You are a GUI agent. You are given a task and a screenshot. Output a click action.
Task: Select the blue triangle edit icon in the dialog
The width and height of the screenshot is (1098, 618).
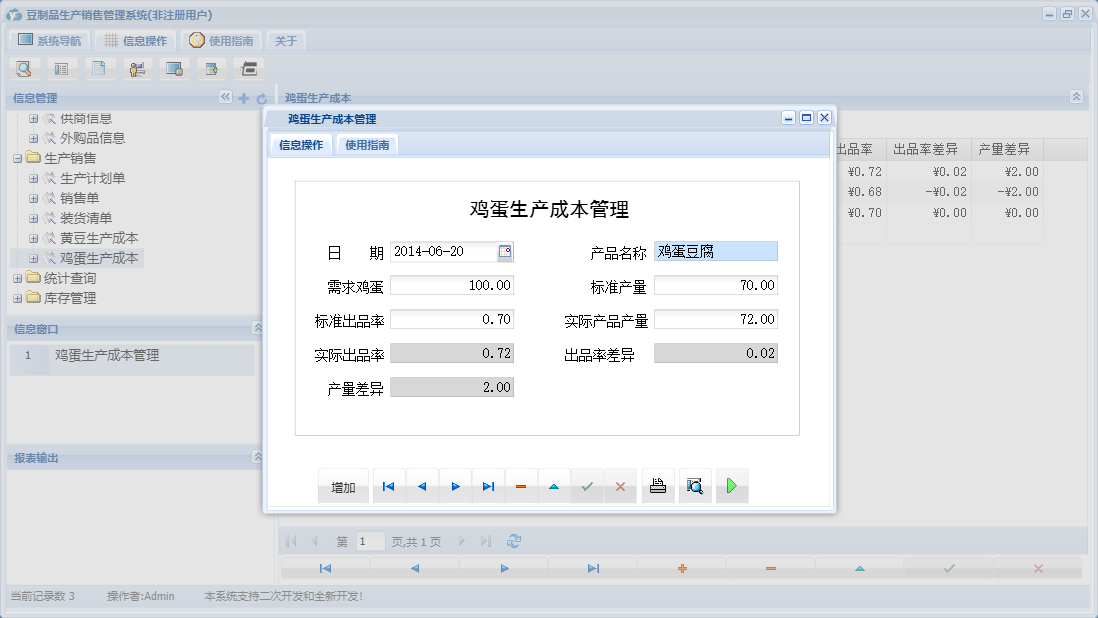555,486
